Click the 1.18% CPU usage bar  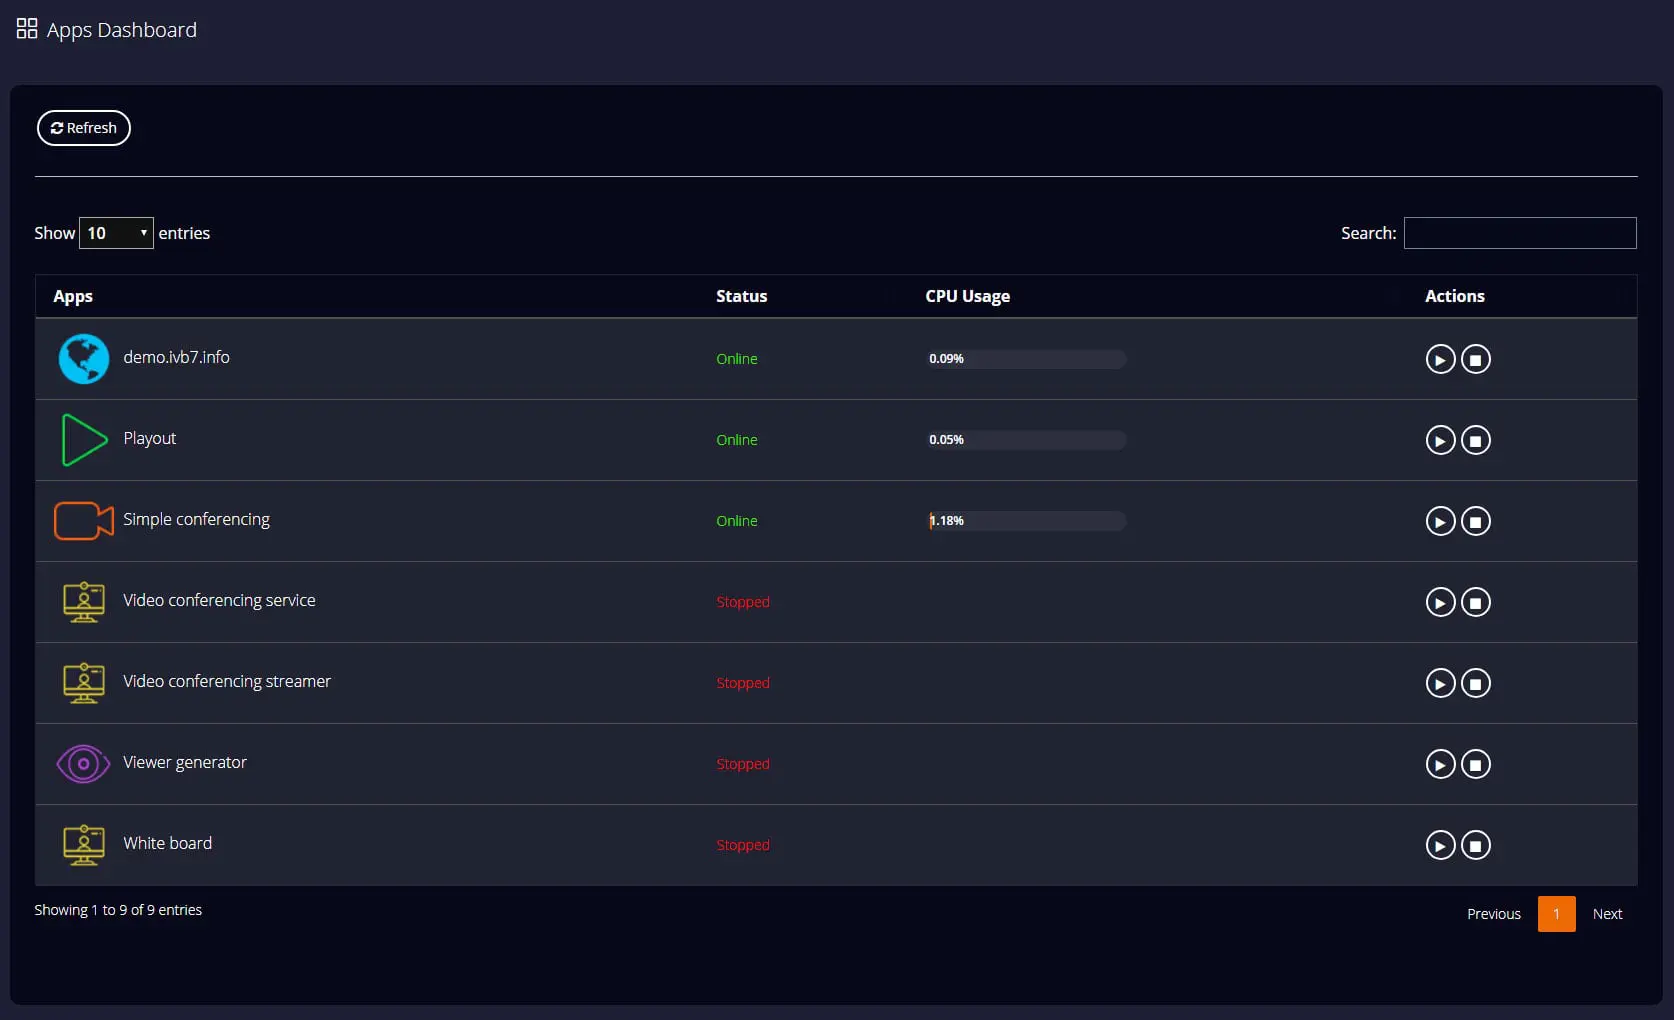[x=1027, y=521]
